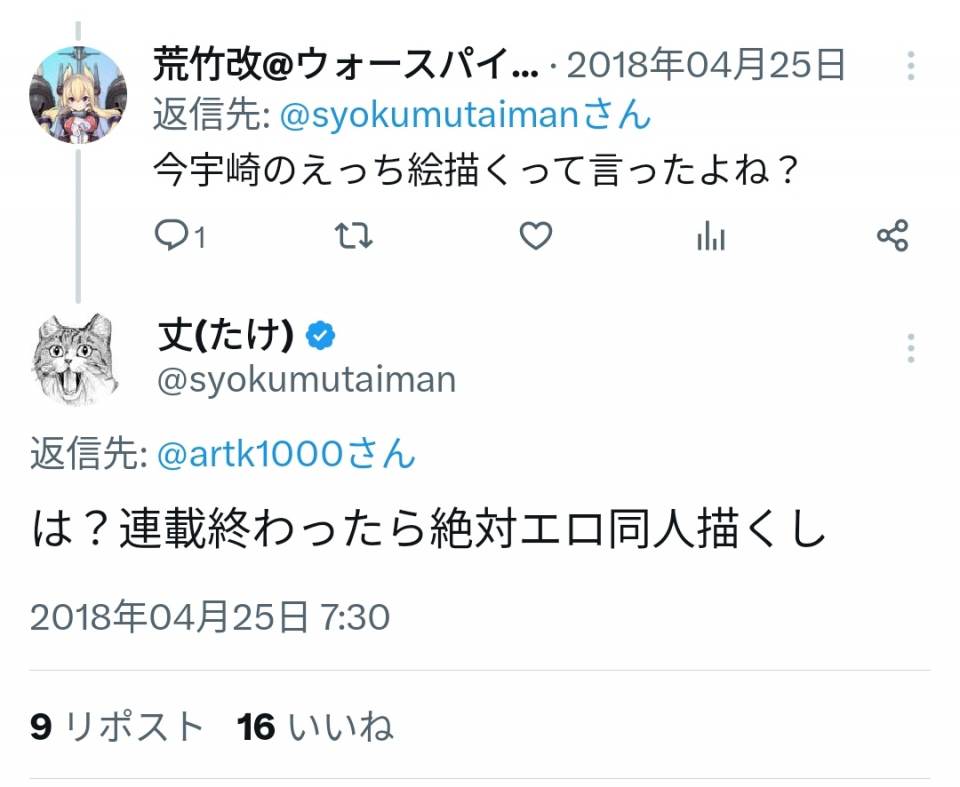Screen dimensions: 960x787
Task: View analytics for the first tweet
Action: (710, 236)
